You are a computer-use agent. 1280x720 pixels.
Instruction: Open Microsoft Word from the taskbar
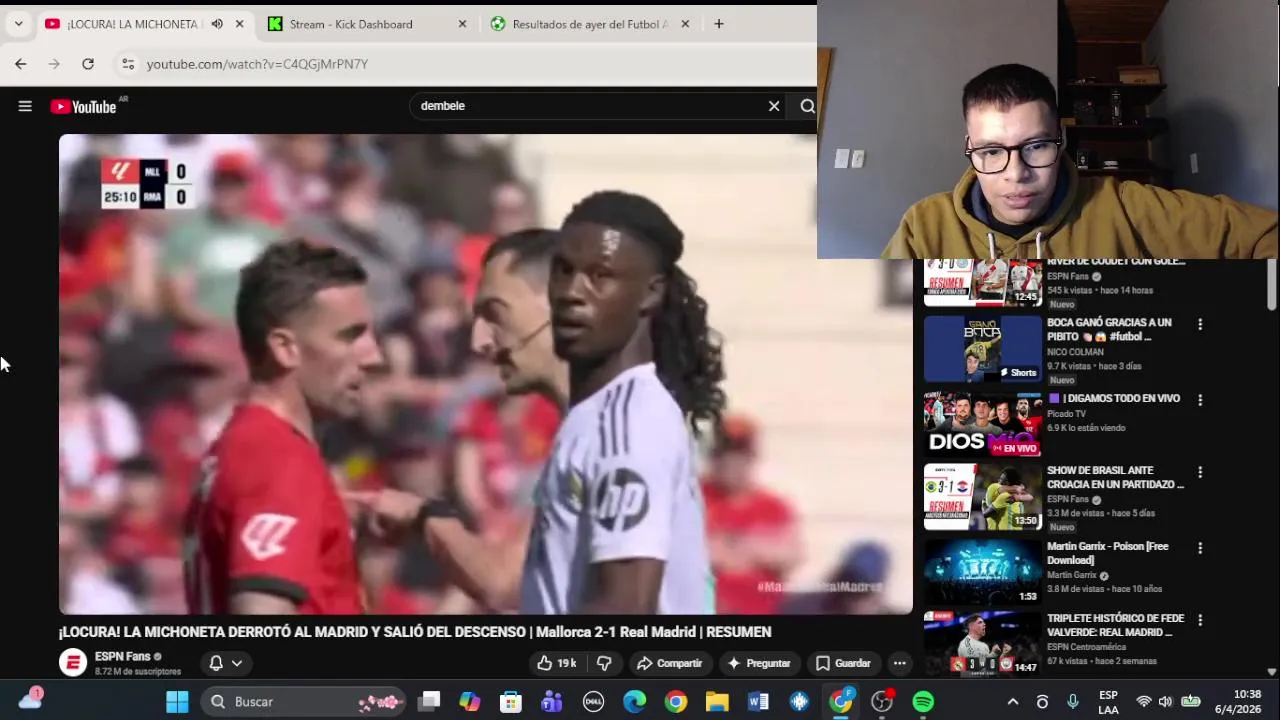(x=758, y=702)
